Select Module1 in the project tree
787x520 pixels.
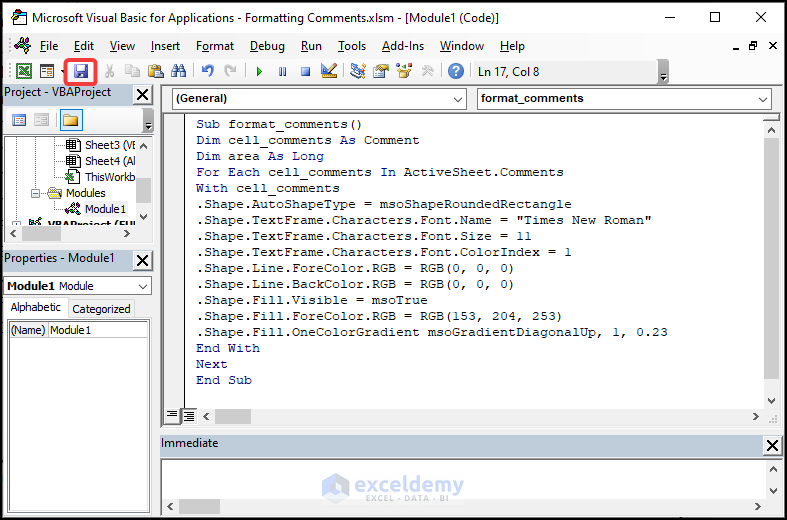click(x=104, y=209)
